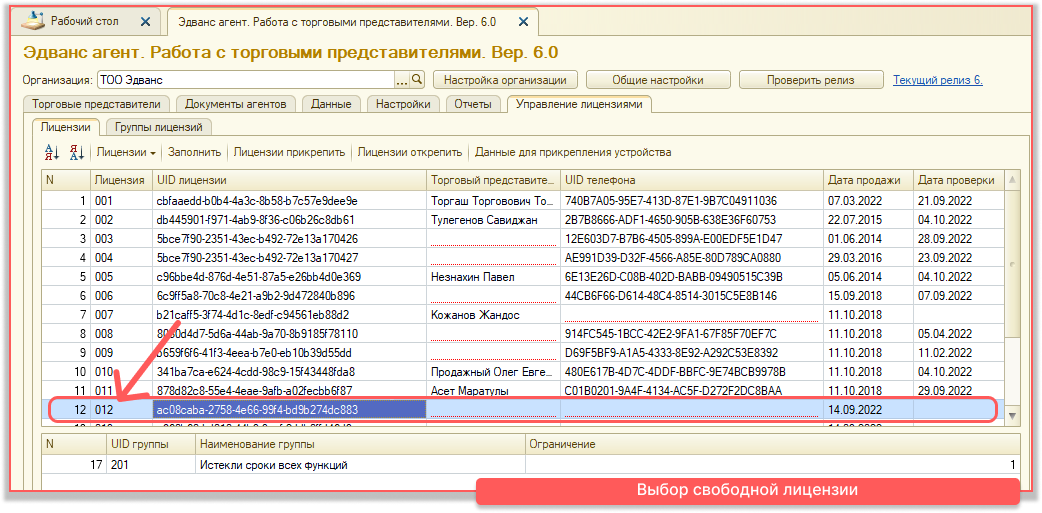The width and height of the screenshot is (1042, 513).
Task: Click Лицензия column header
Action: tap(122, 180)
